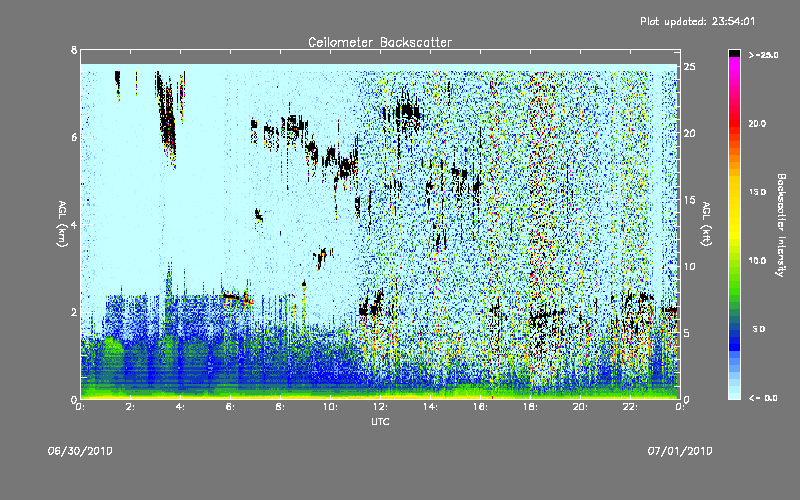This screenshot has width=800, height=500.
Task: Click the ">-25.0" colorbar maximum label
Action: [x=764, y=55]
